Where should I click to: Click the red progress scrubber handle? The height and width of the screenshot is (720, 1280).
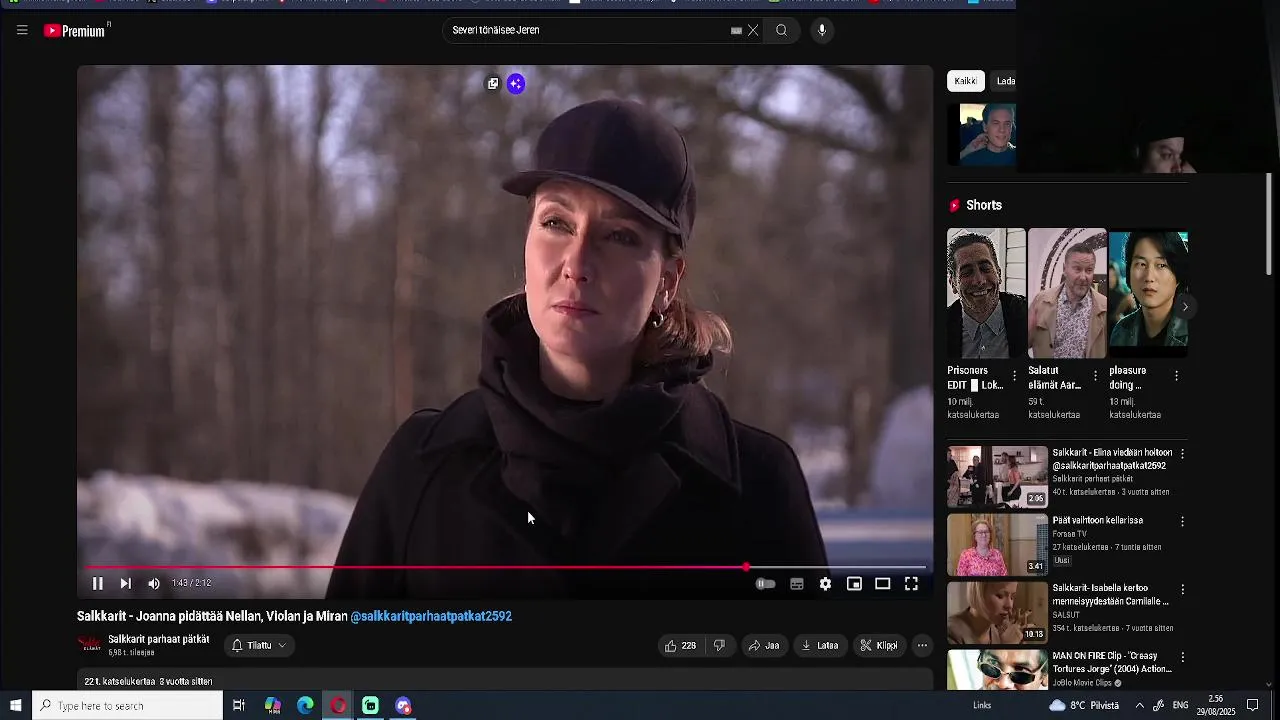[746, 567]
